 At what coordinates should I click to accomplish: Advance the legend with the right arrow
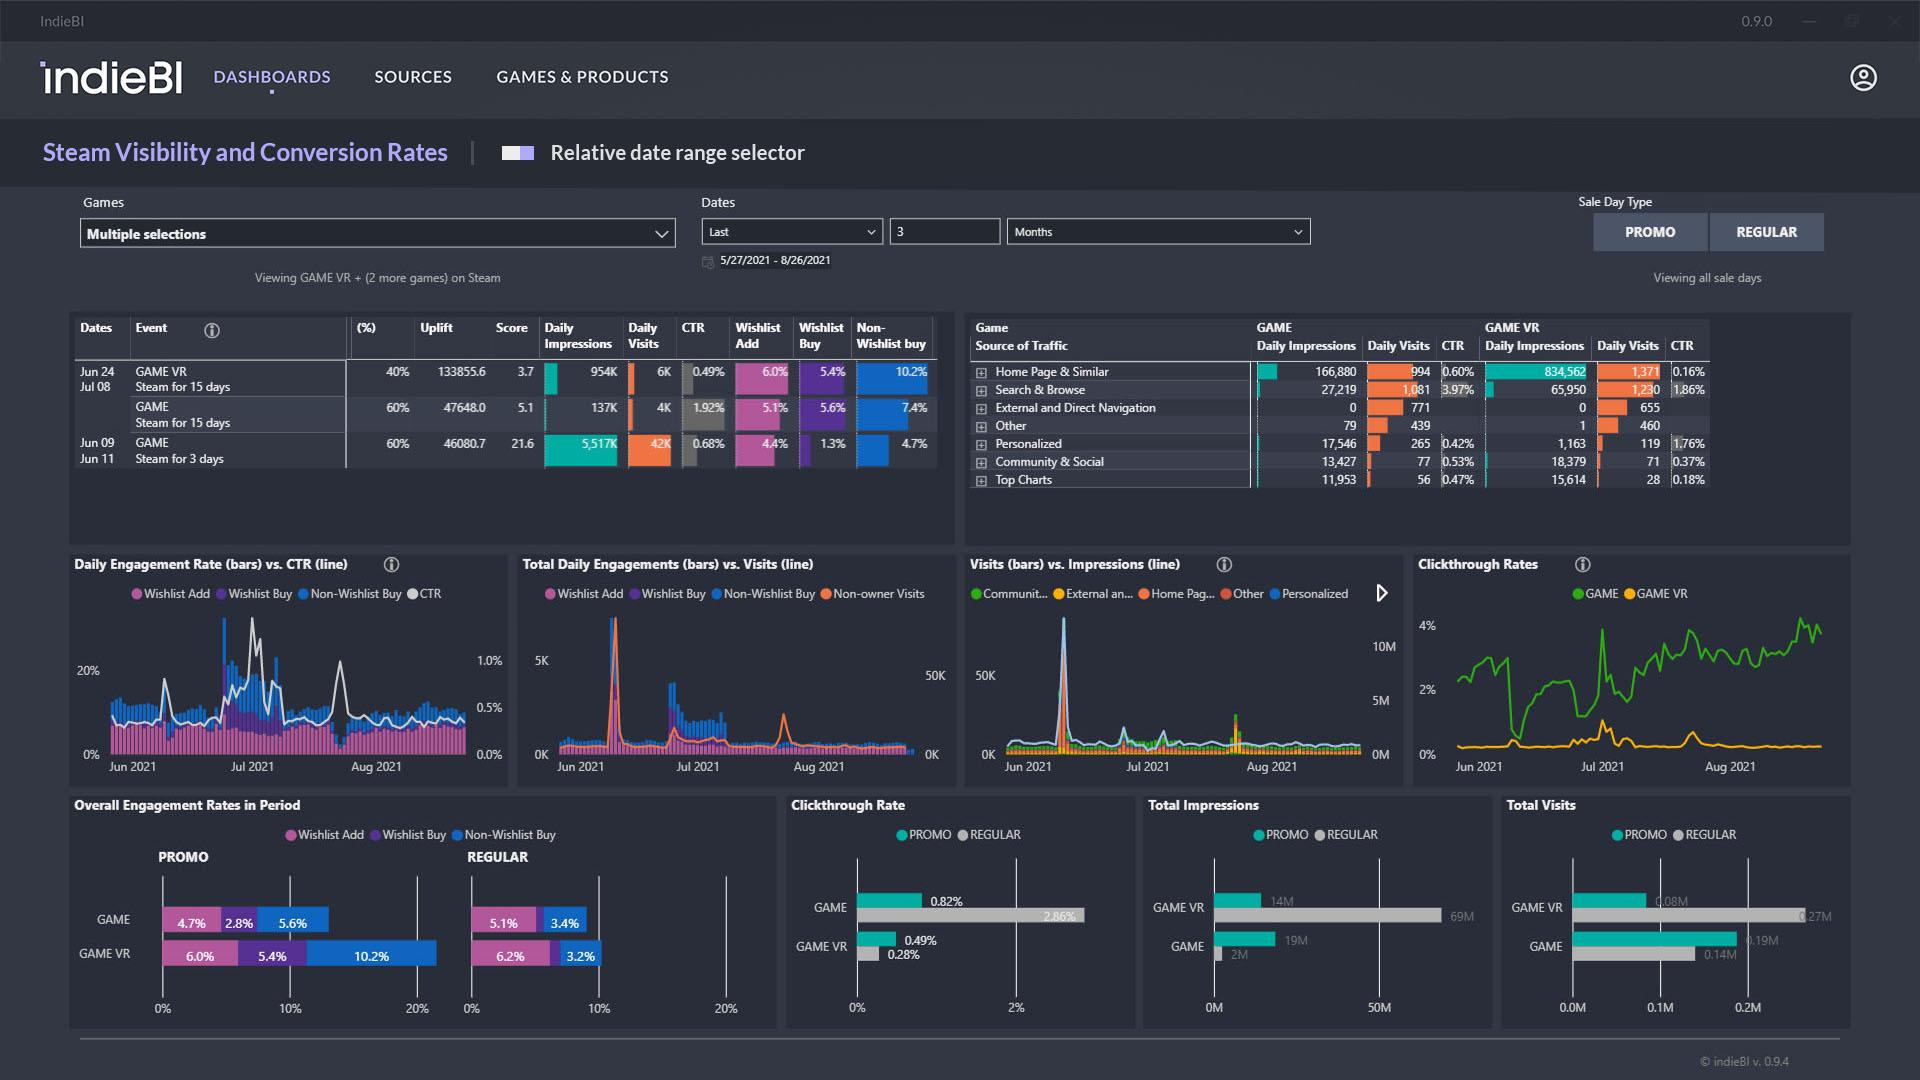(1382, 593)
